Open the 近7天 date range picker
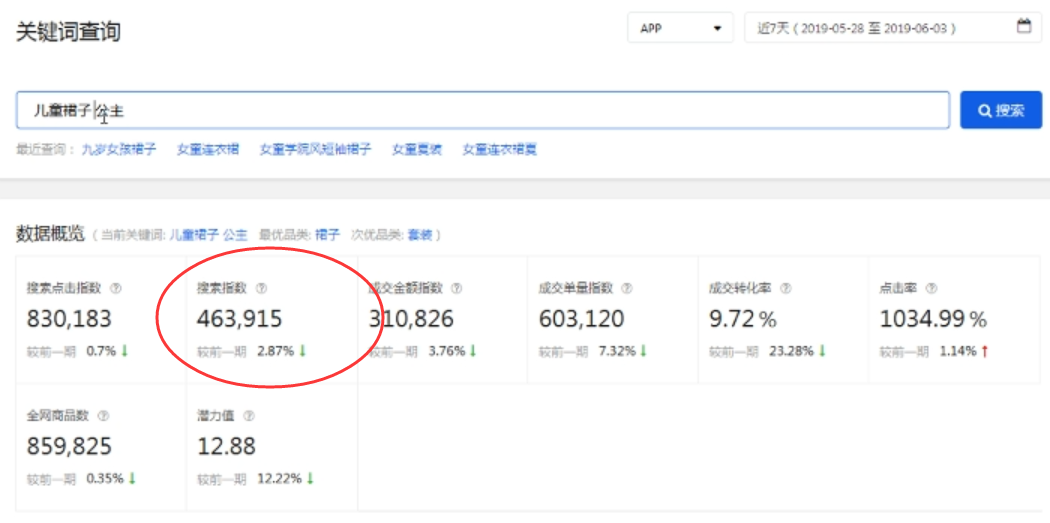The height and width of the screenshot is (523, 1050). 893,28
